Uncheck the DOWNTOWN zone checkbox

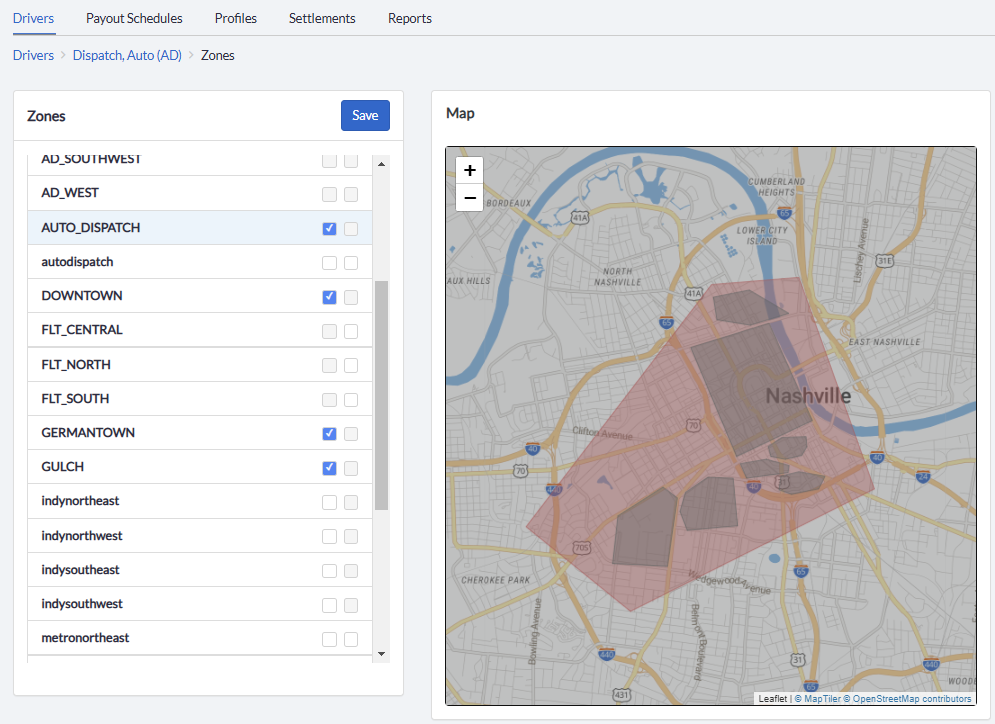coord(329,296)
